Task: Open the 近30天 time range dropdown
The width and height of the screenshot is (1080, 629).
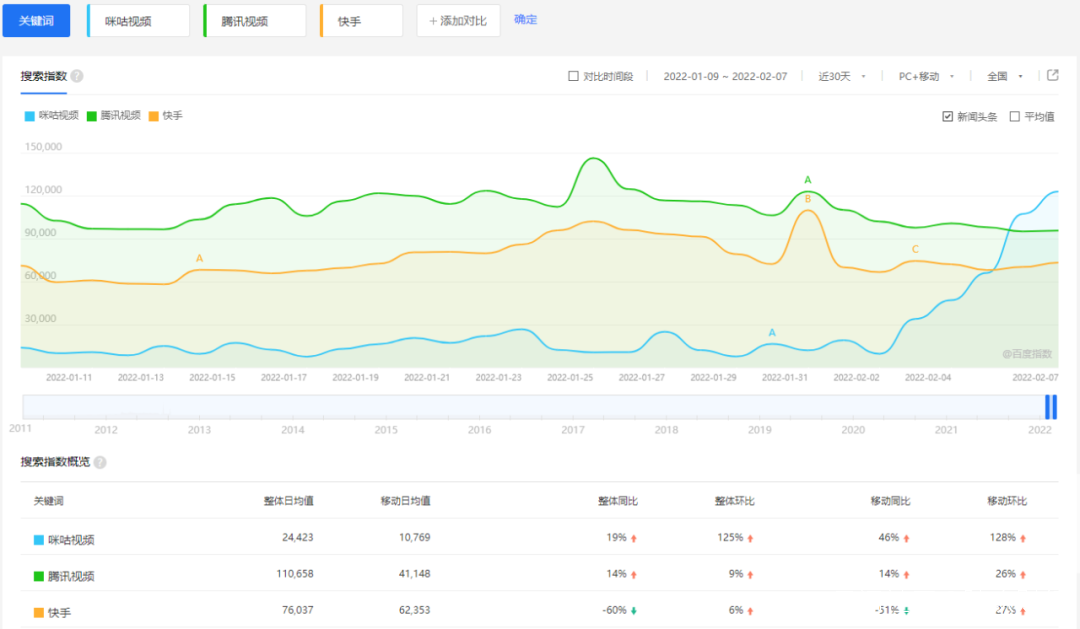Action: pyautogui.click(x=842, y=76)
